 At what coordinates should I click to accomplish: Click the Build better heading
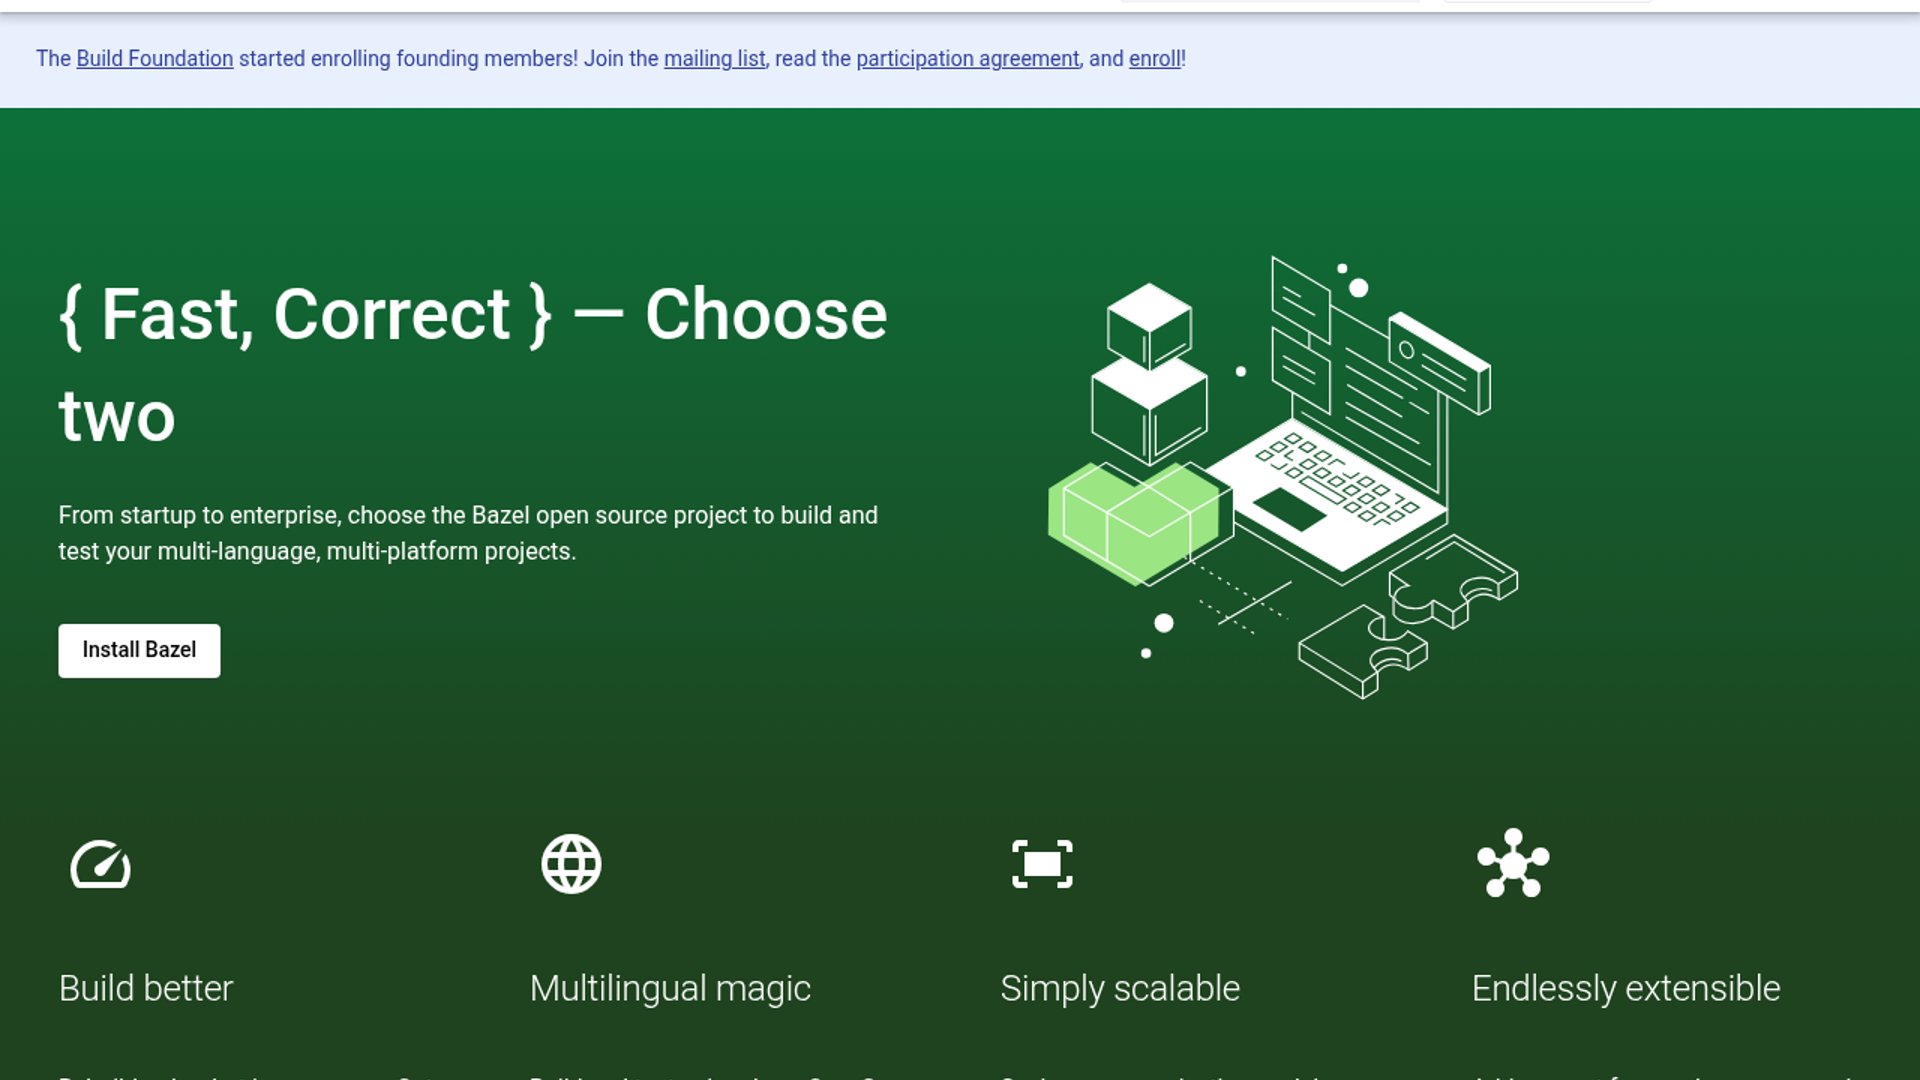tap(145, 988)
